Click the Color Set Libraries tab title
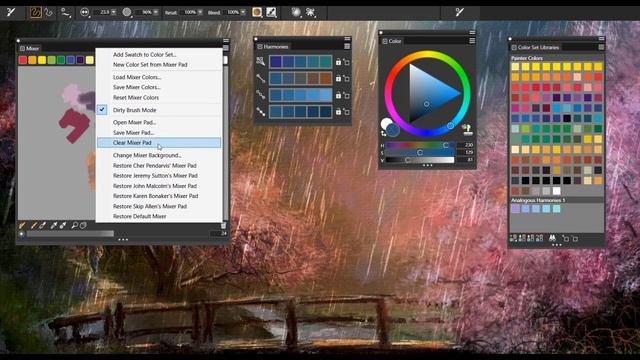Viewport: 640px width, 360px height. click(x=538, y=47)
